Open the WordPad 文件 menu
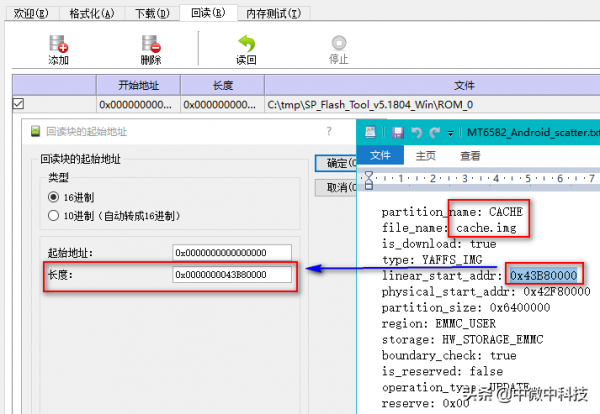 point(380,155)
